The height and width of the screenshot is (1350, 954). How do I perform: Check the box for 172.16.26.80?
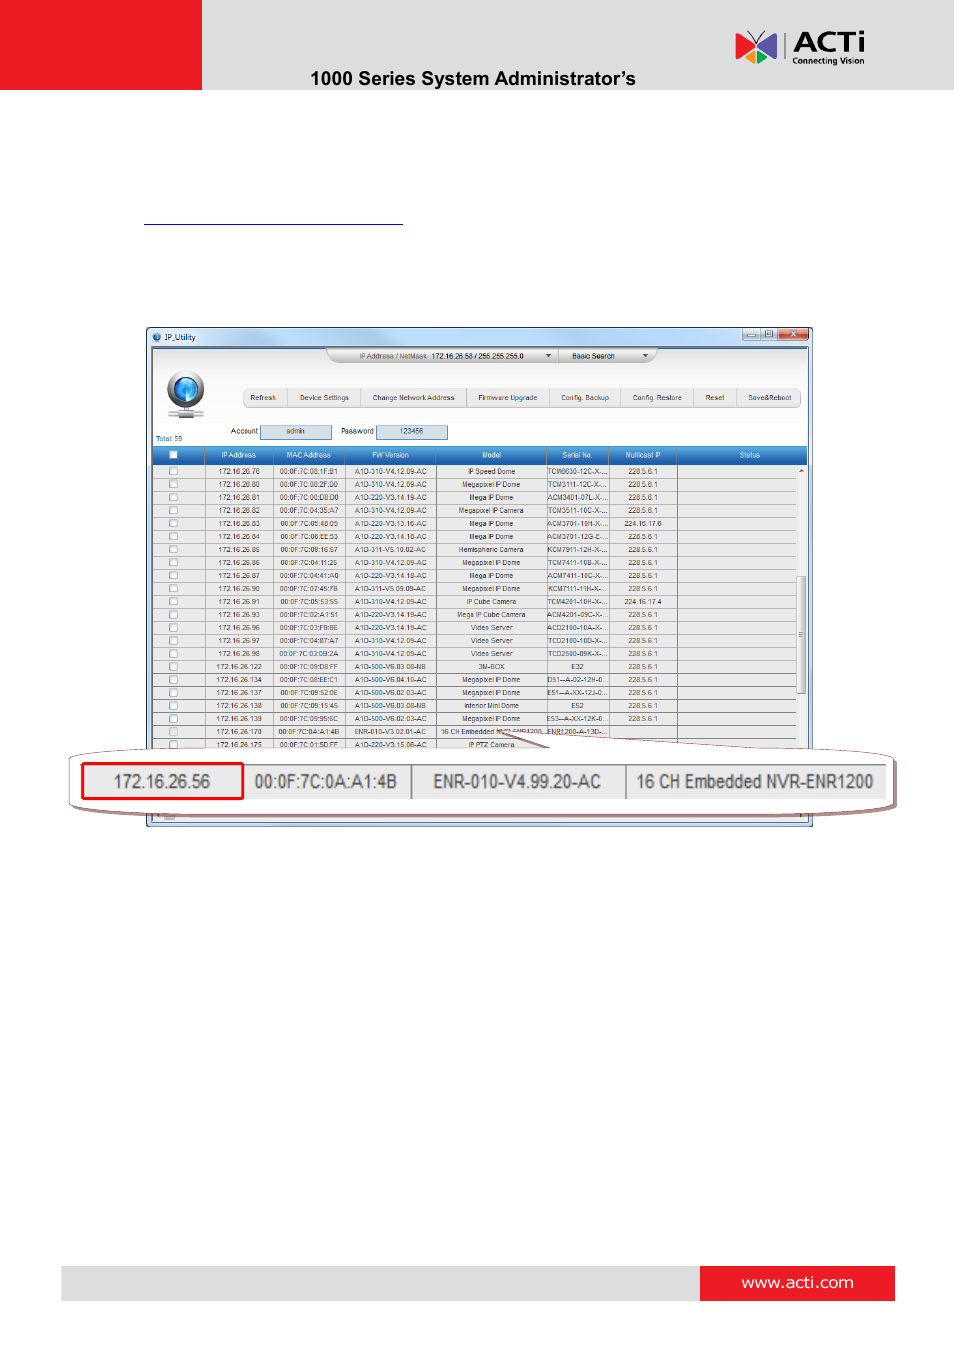tap(173, 484)
